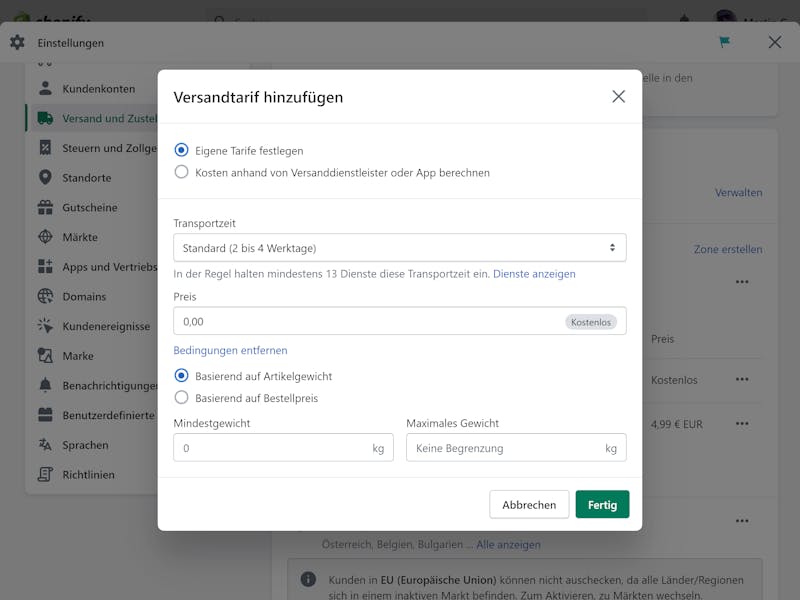This screenshot has height=600, width=800.
Task: Close the Versandtarif hinzufügen dialog
Action: tap(618, 96)
